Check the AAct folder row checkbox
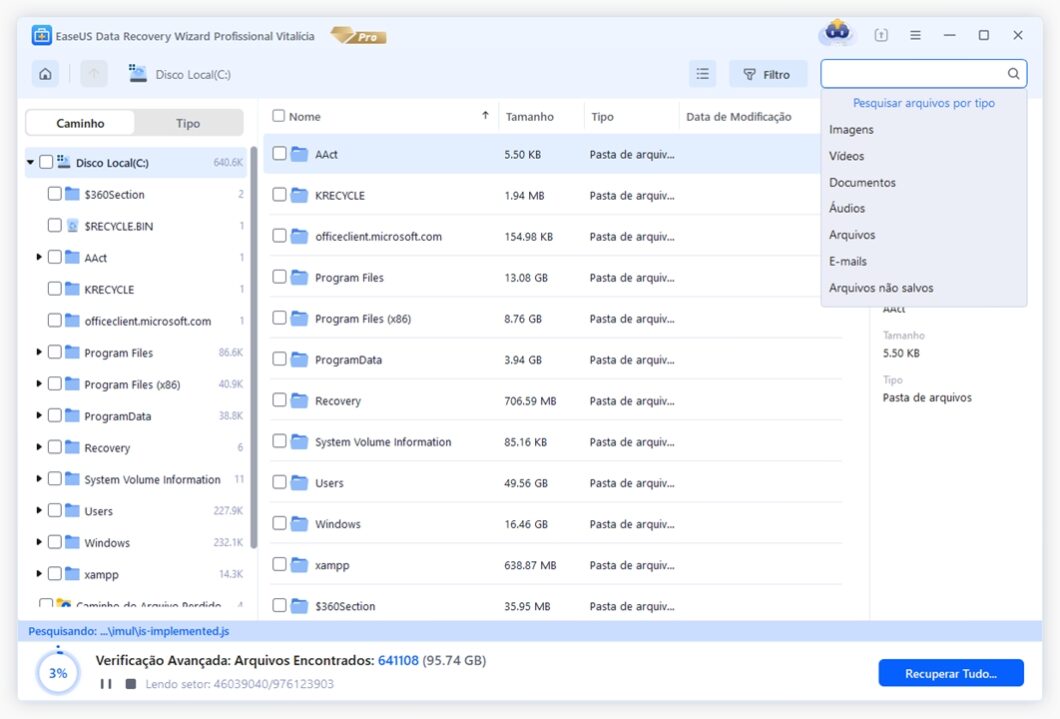1060x719 pixels. click(279, 154)
